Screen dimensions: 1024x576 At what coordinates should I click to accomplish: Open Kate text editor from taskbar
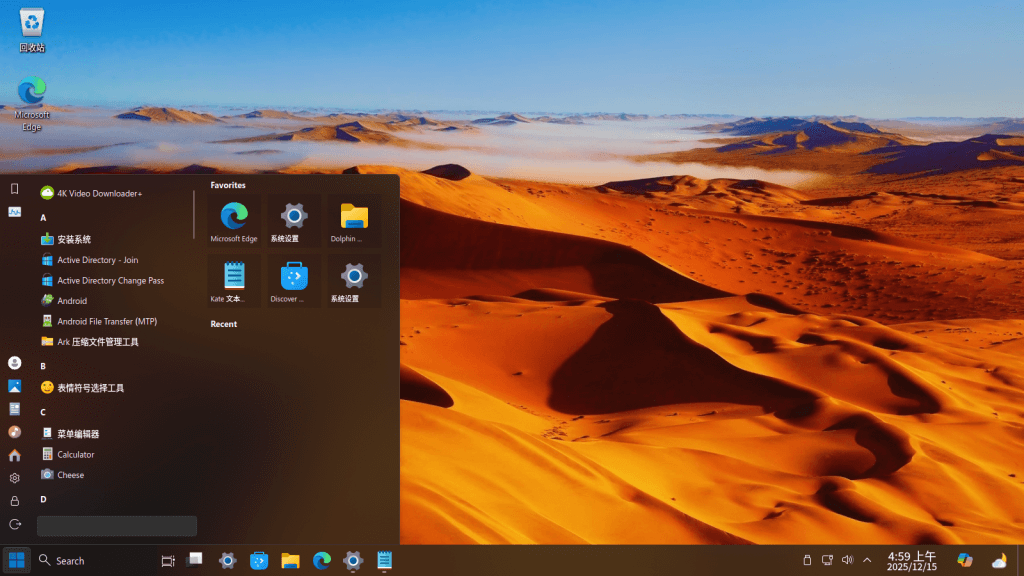coord(384,560)
